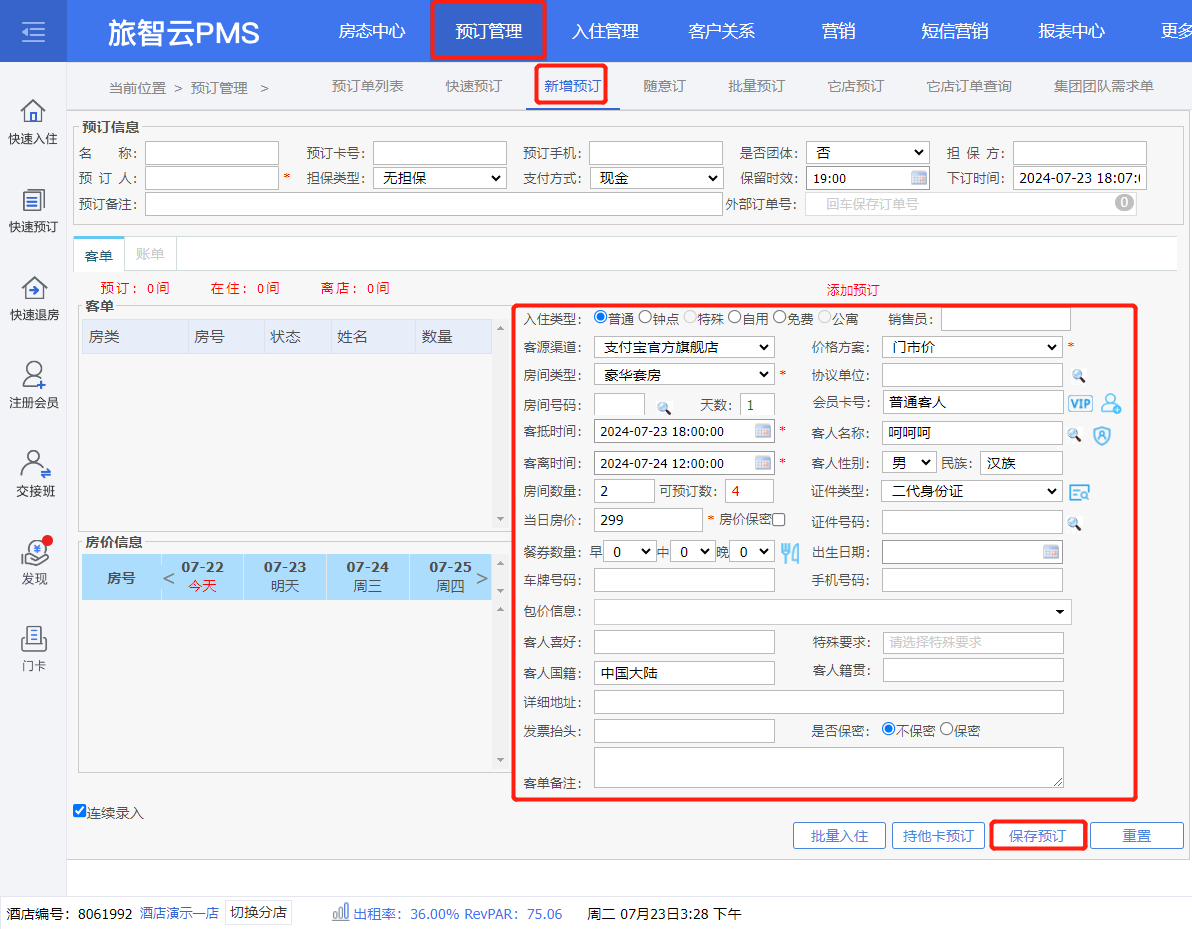Open 快速退房 sidebar icon
Screen dimensions: 1192x929
pos(33,289)
